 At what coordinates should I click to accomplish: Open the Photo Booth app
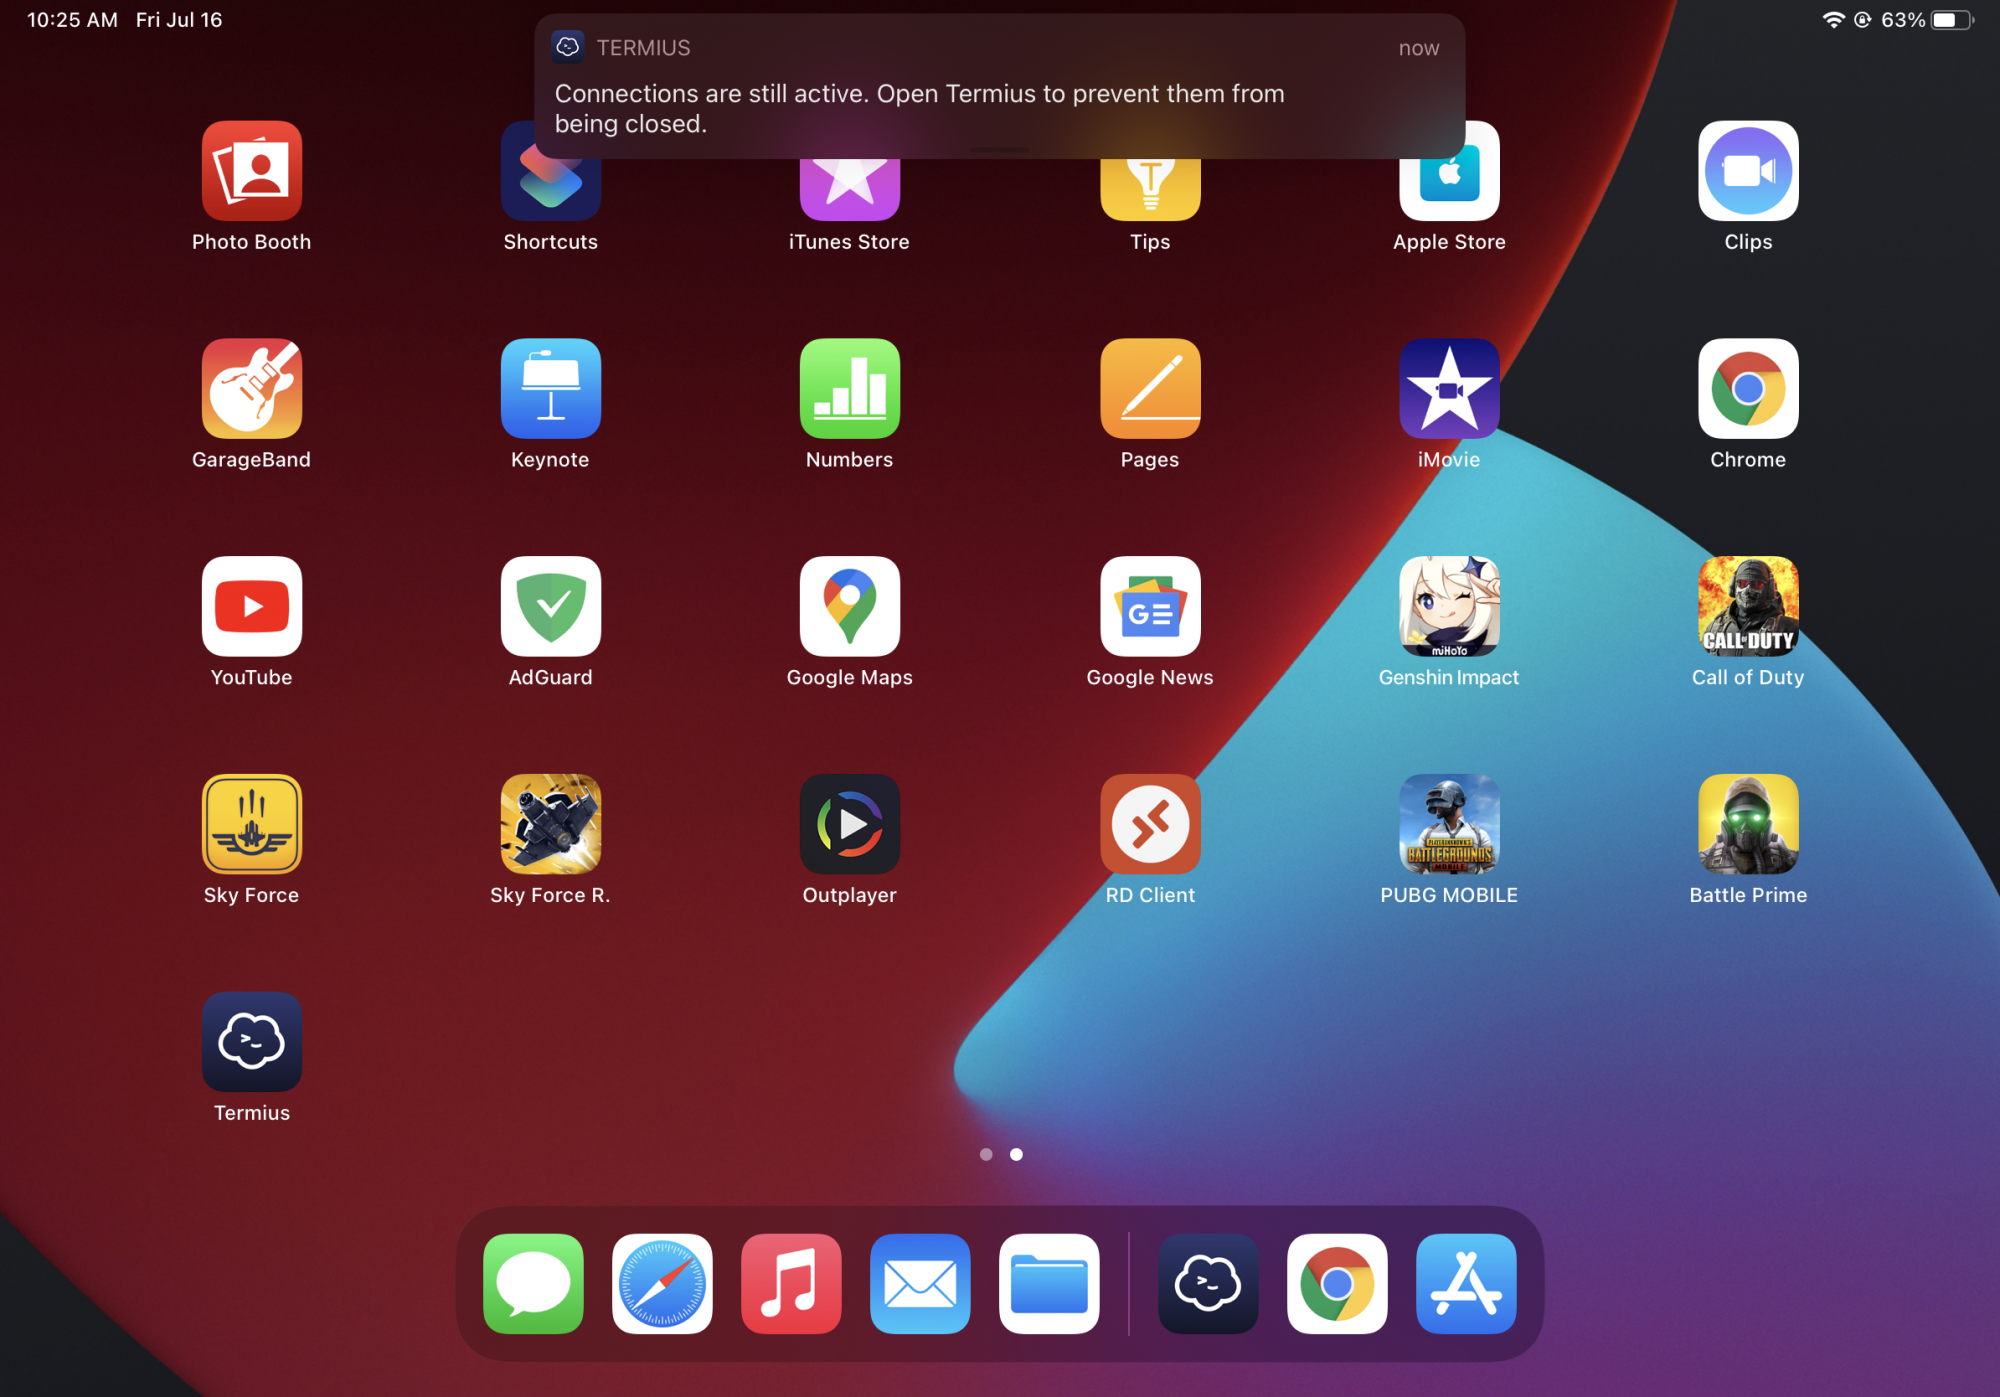[251, 171]
